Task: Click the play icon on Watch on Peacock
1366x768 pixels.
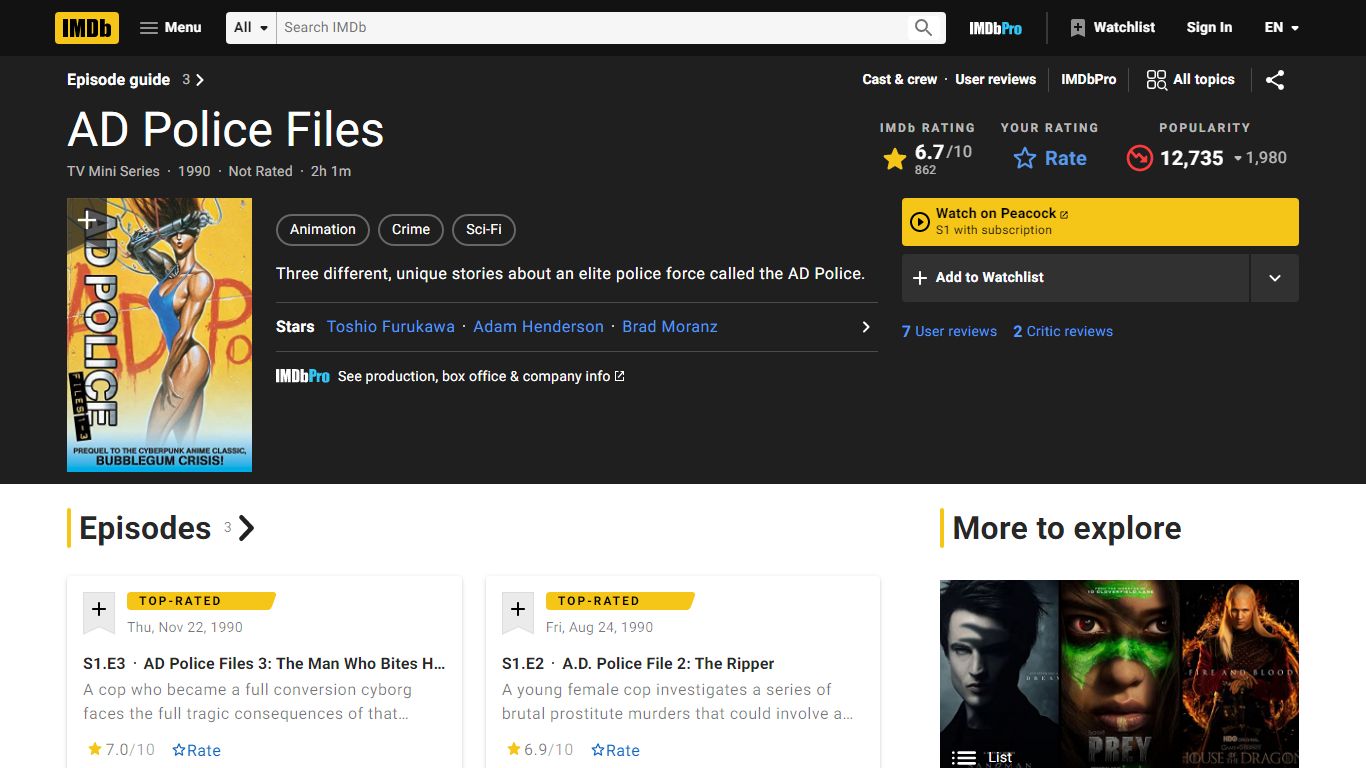Action: coord(920,222)
